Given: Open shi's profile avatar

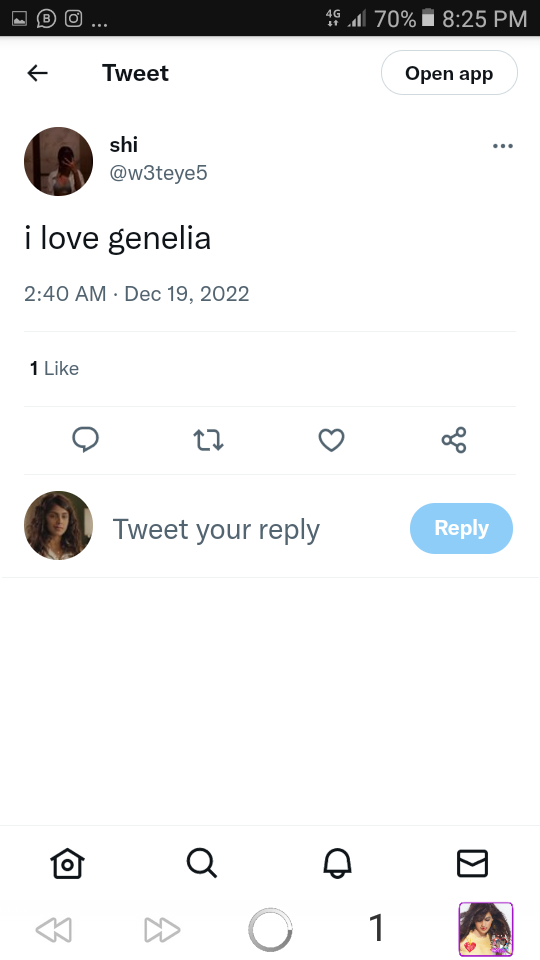Looking at the screenshot, I should click(58, 162).
